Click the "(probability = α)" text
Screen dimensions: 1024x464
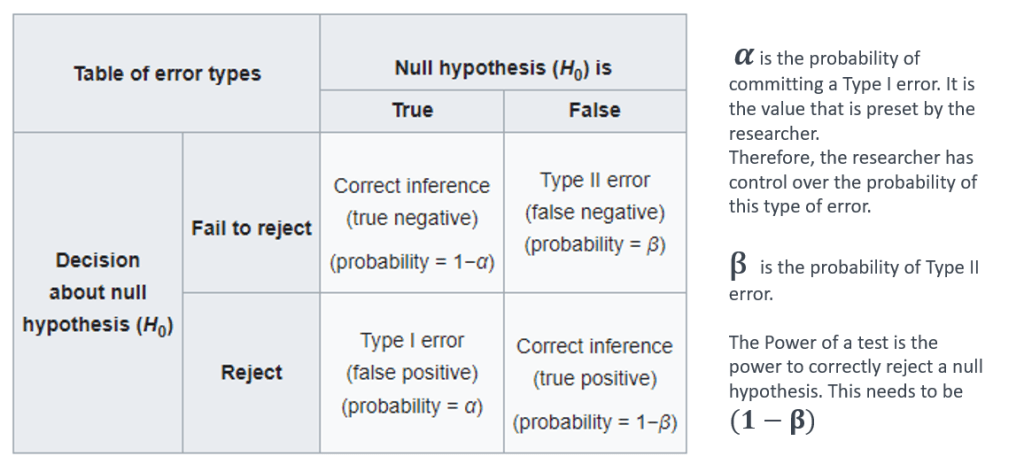[412, 406]
